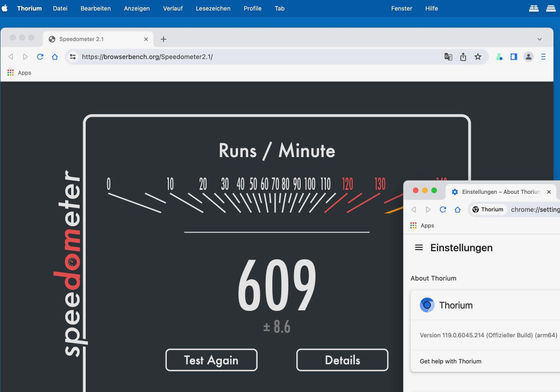Open Get help with Thorium link
The width and height of the screenshot is (560, 392).
(x=450, y=361)
